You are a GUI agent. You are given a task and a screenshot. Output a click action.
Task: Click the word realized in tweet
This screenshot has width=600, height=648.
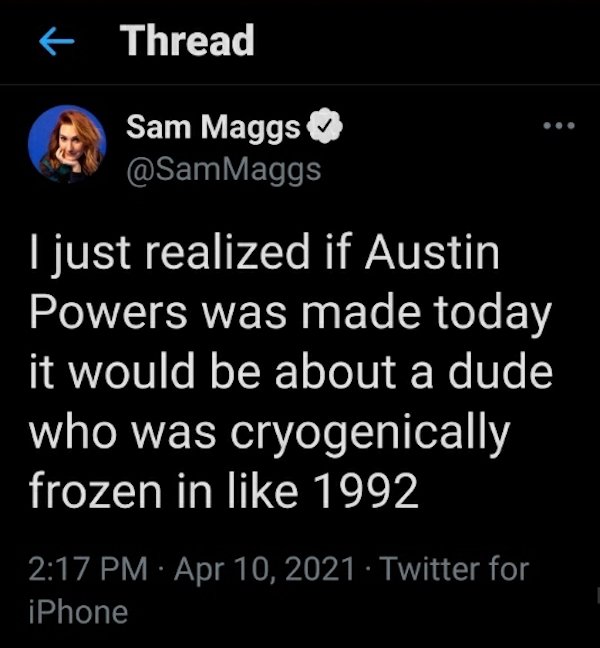[x=227, y=252]
